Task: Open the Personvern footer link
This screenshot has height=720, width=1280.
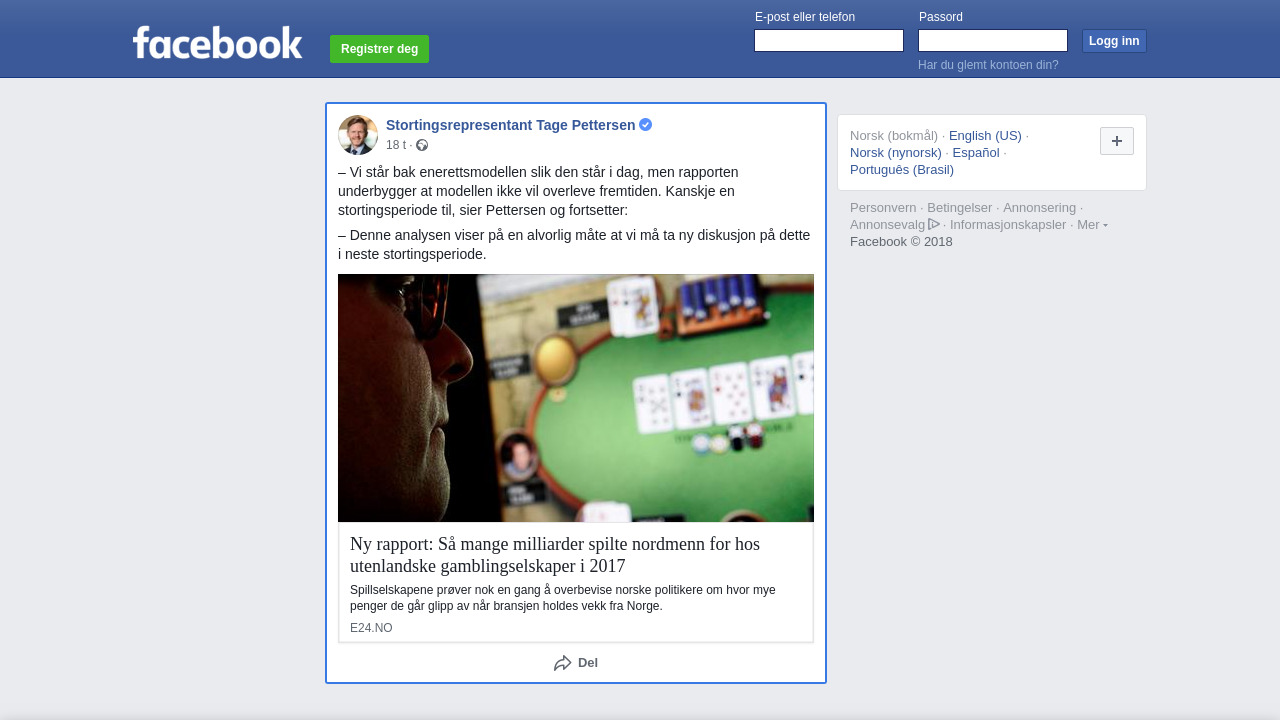Action: click(883, 208)
